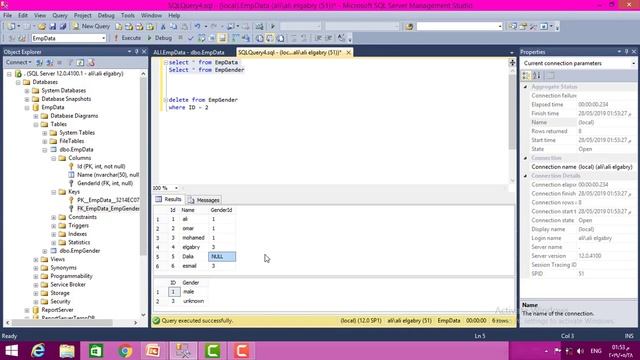640x360 pixels.
Task: Collapse the Databases tree node
Action: (18, 82)
